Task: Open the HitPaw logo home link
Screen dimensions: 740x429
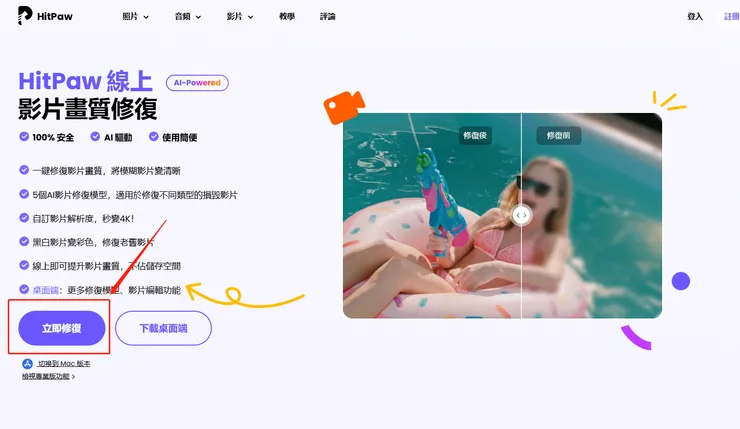Action: point(45,16)
